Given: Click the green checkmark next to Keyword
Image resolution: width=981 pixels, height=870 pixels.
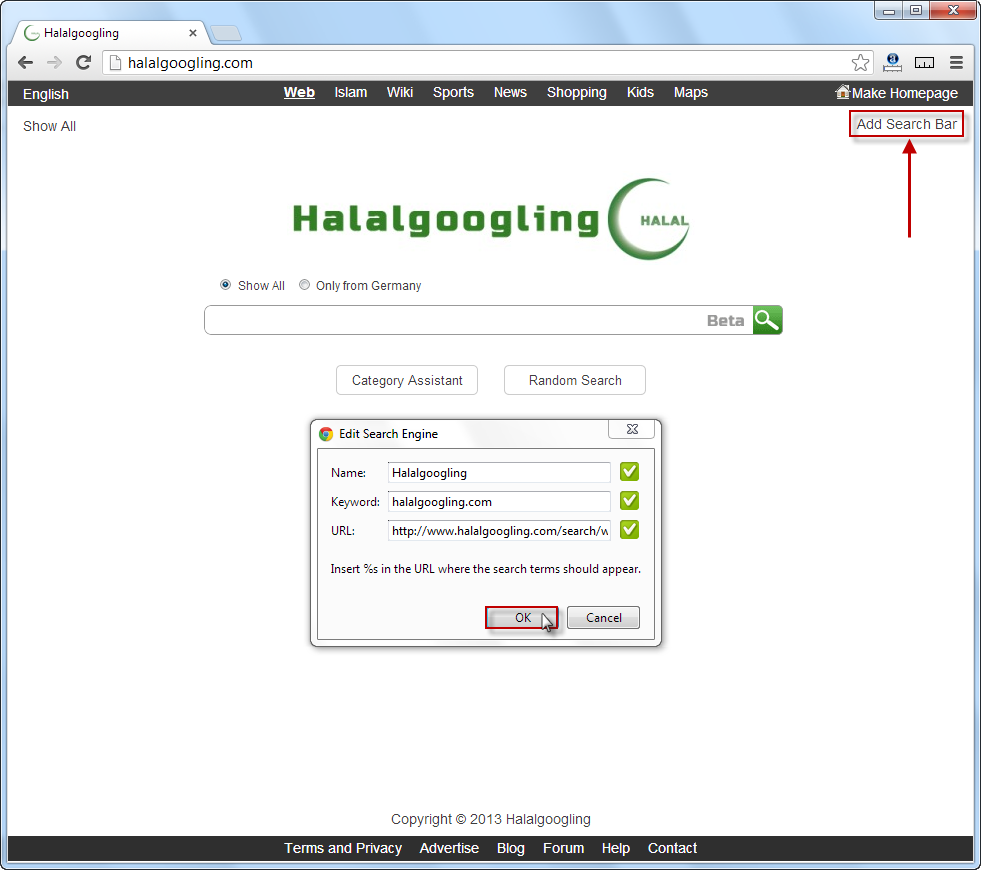Looking at the screenshot, I should pos(629,500).
